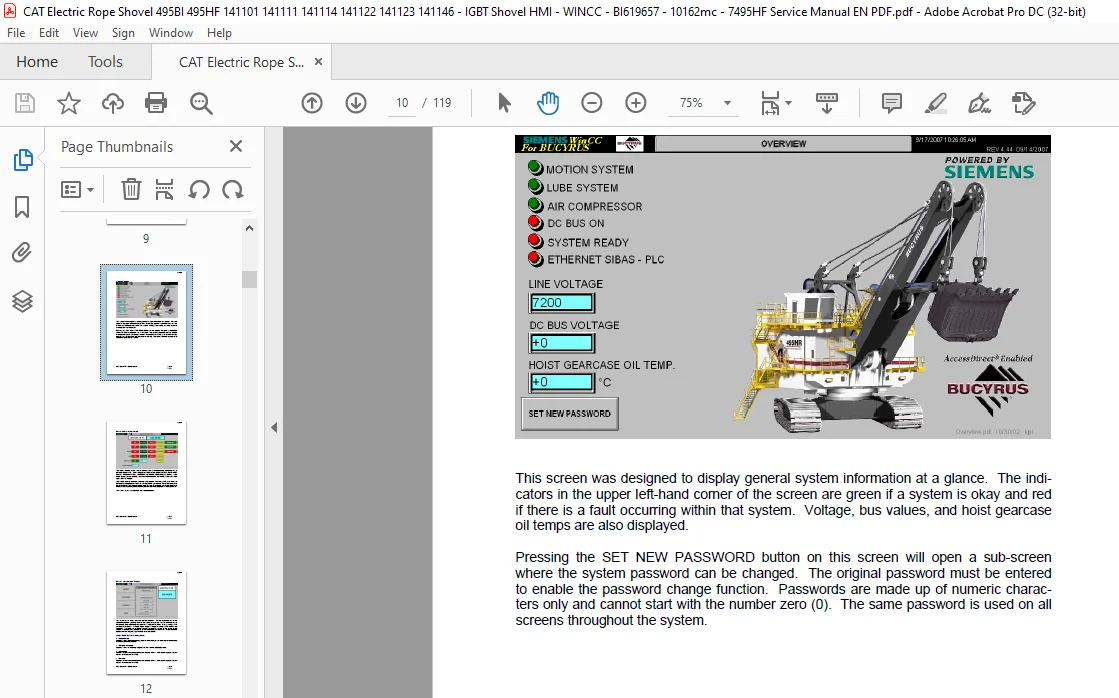This screenshot has height=698, width=1119.
Task: Rotate page clockwise
Action: 233,190
